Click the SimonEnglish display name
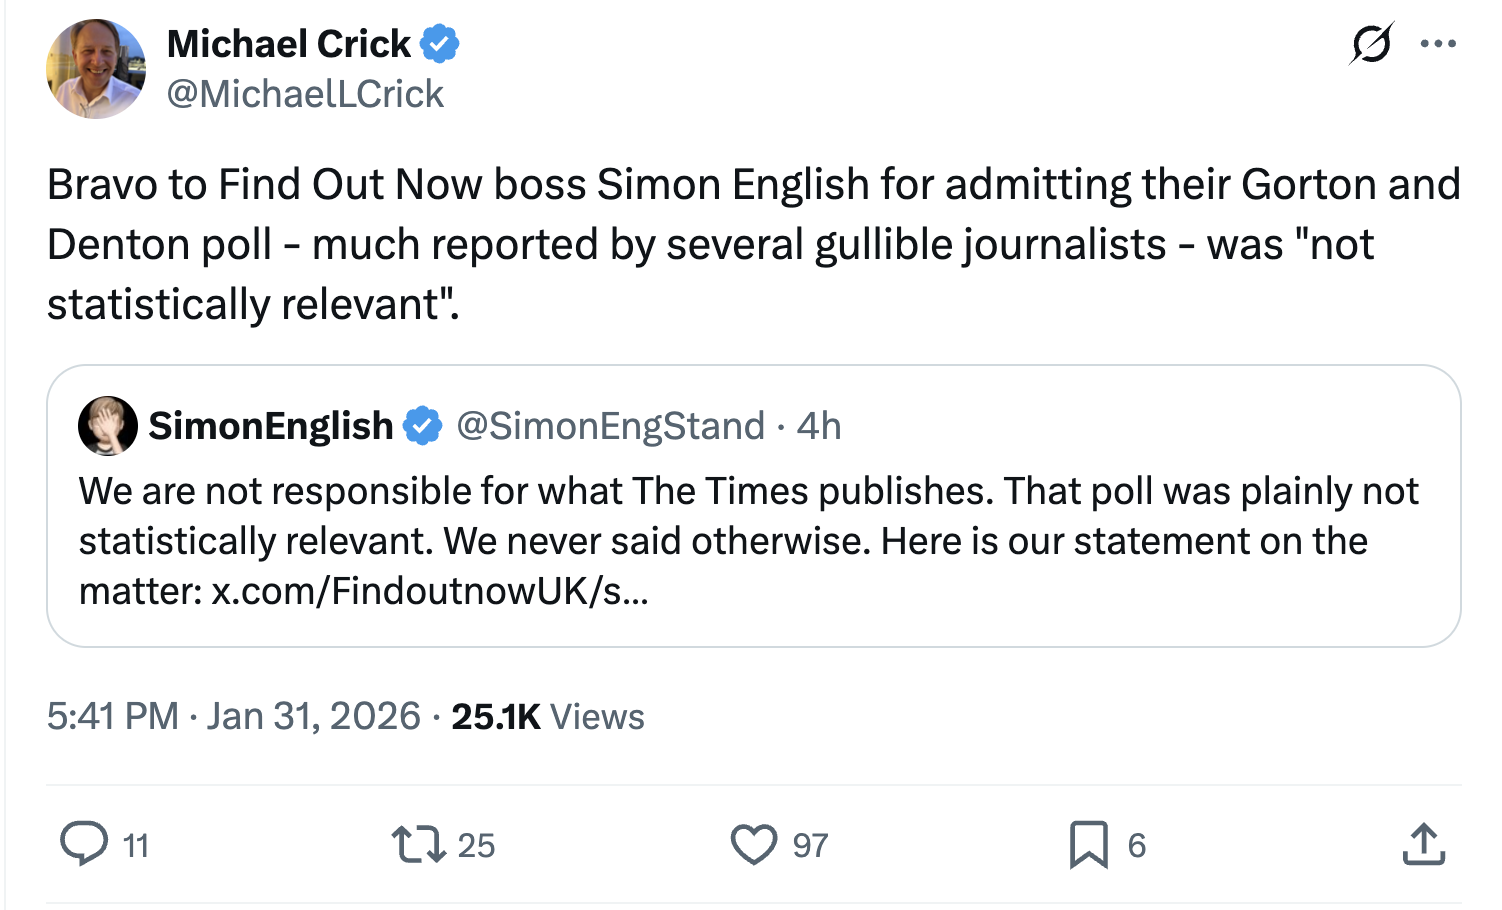1502x910 pixels. coord(271,426)
